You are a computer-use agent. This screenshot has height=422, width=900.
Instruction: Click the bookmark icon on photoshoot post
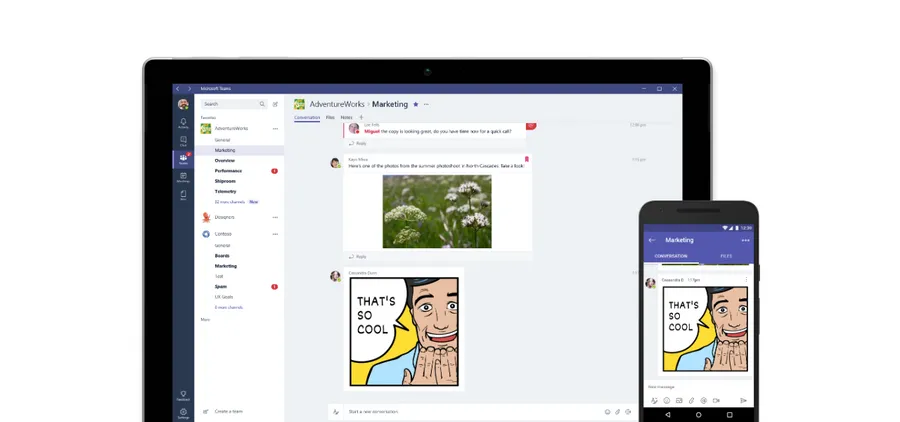coord(526,159)
